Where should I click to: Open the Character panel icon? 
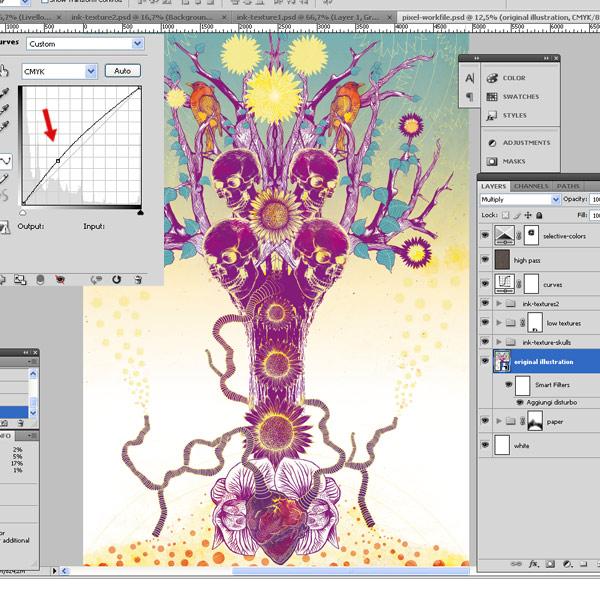pyautogui.click(x=470, y=78)
